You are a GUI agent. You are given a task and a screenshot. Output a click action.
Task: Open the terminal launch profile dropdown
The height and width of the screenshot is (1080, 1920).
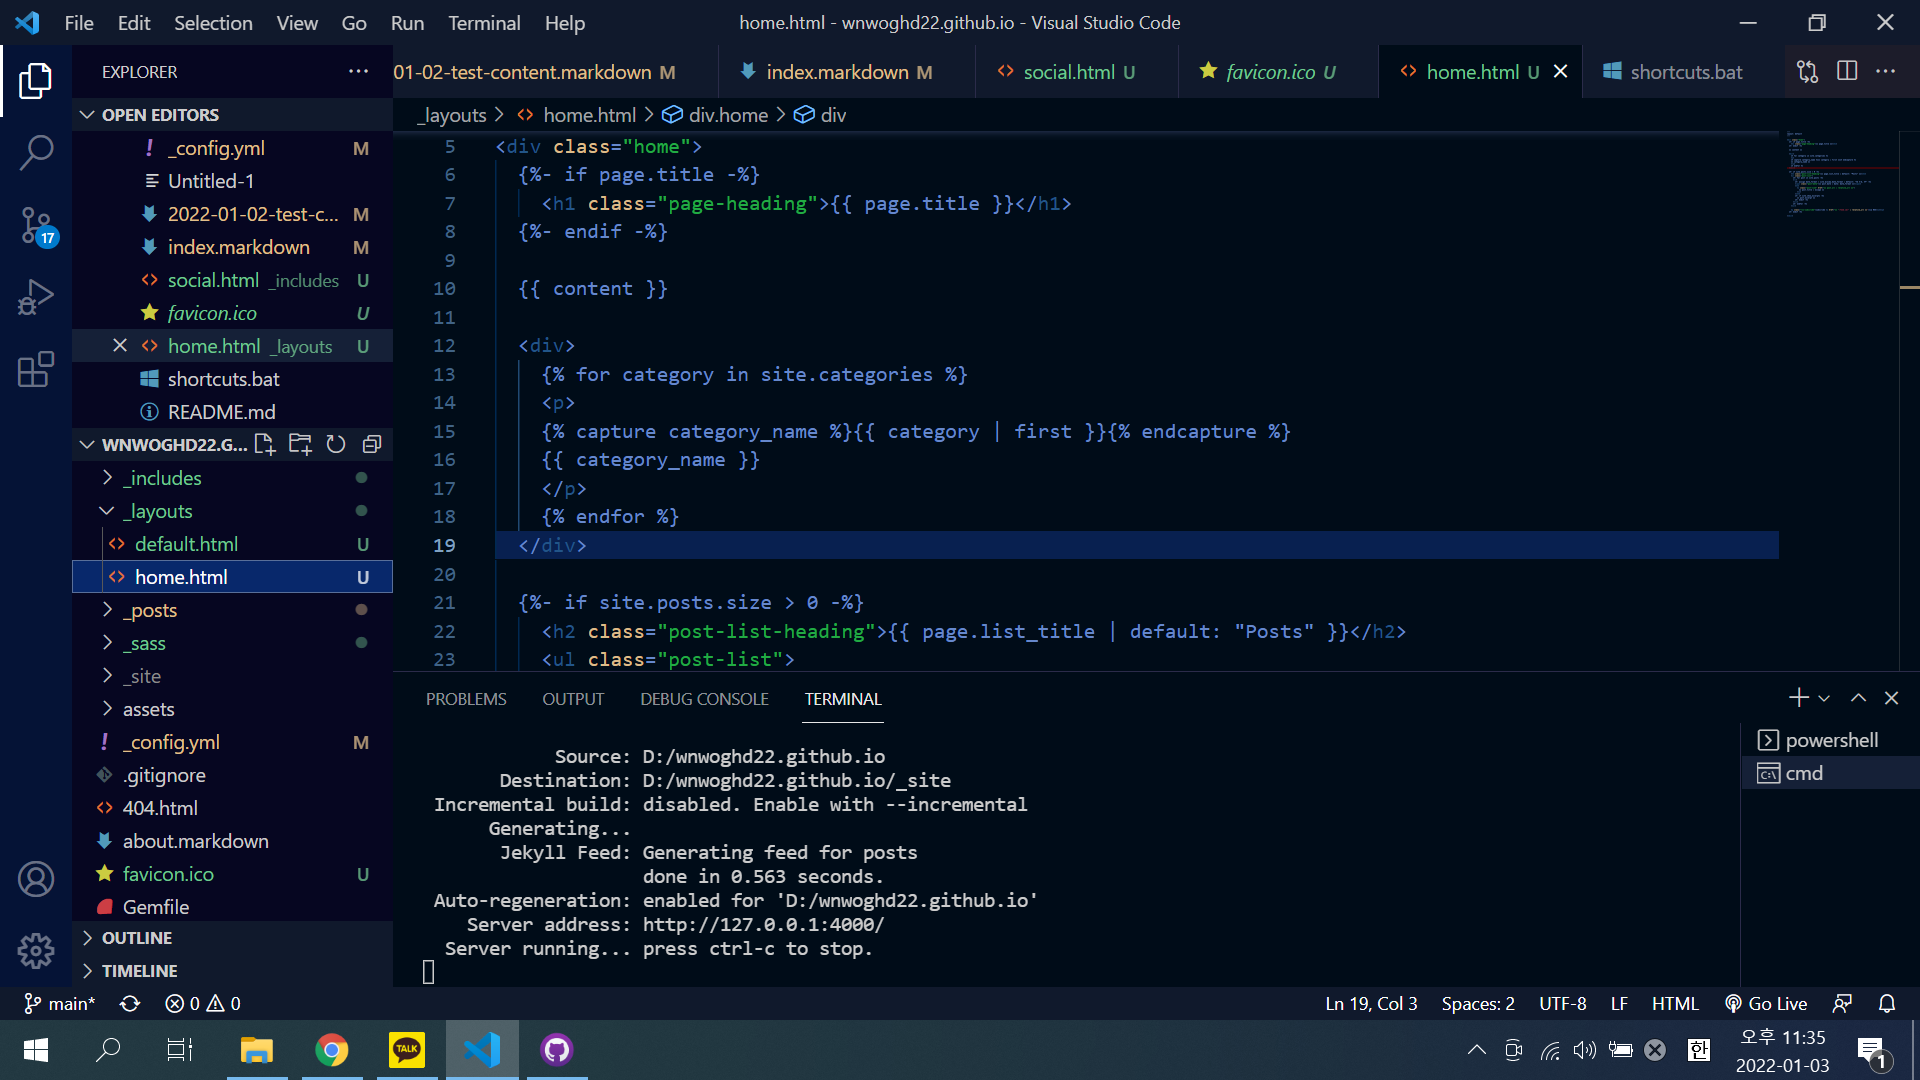point(1824,698)
